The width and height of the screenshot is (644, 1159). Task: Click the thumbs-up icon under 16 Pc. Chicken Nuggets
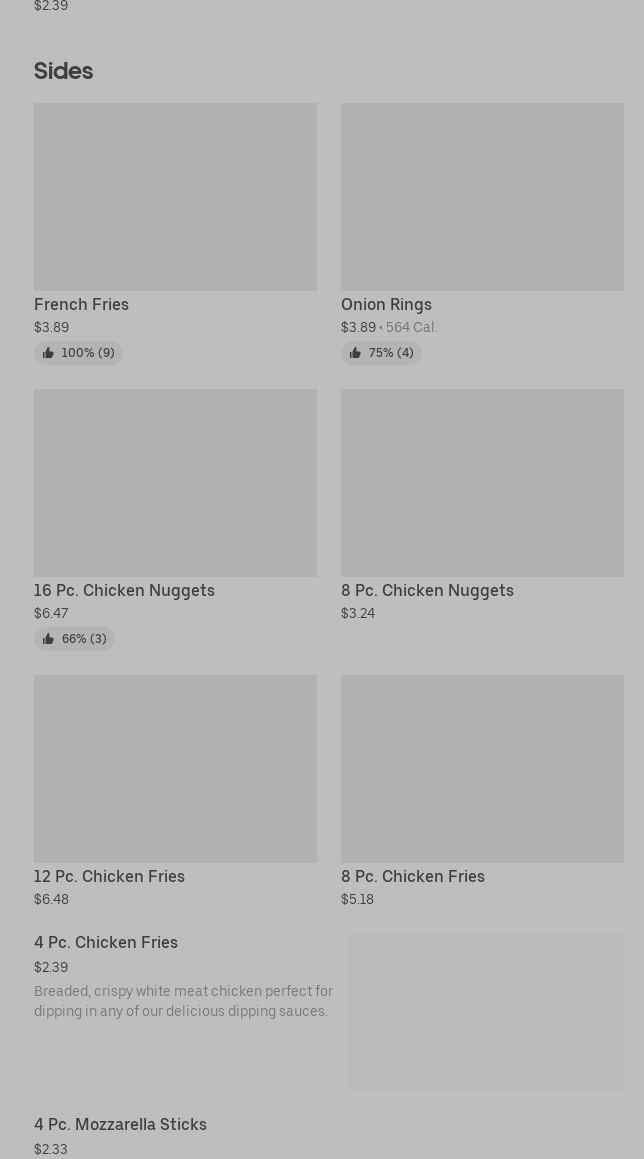coord(48,639)
